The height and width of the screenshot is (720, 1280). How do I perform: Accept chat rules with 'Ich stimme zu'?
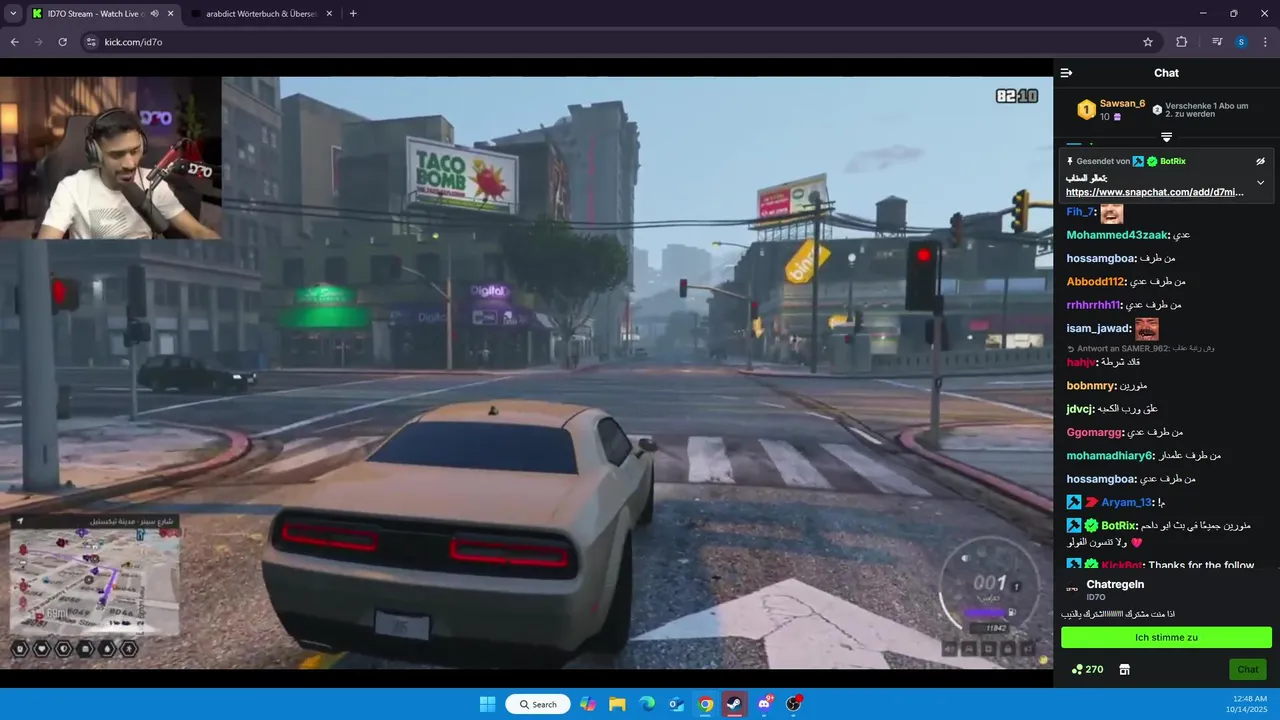point(1166,637)
